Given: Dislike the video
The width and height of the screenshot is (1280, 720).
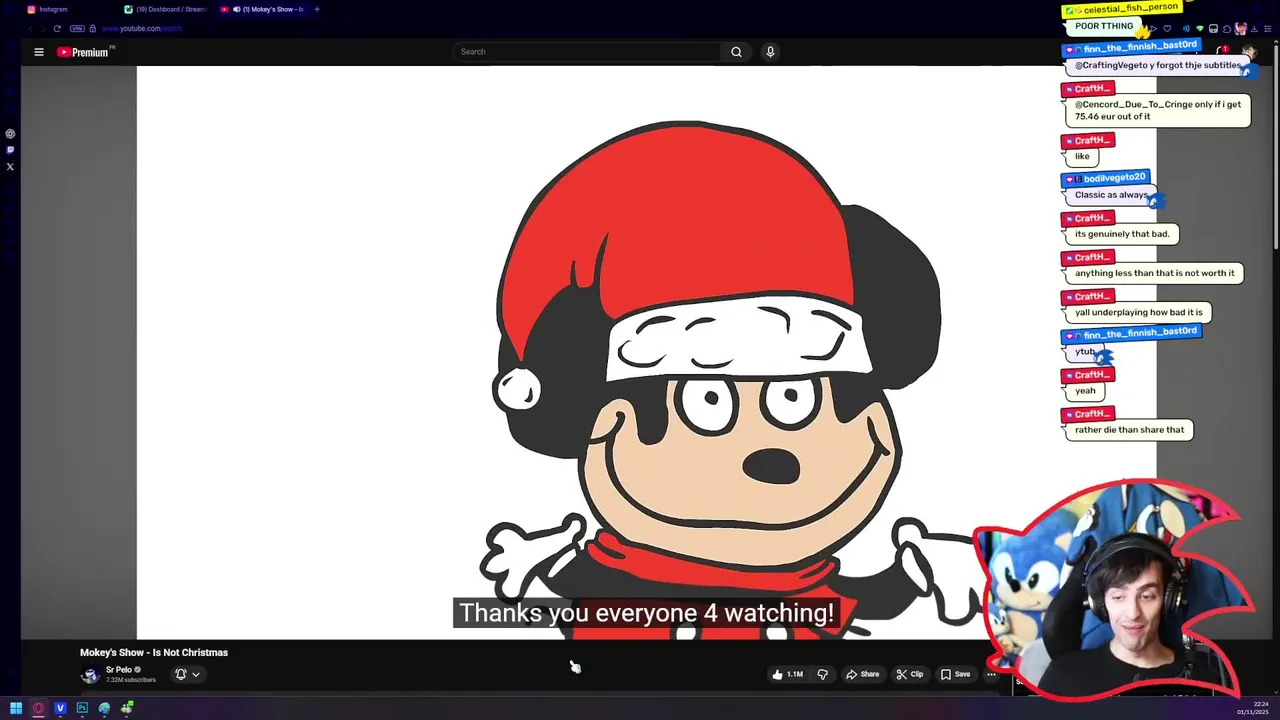Looking at the screenshot, I should [822, 674].
